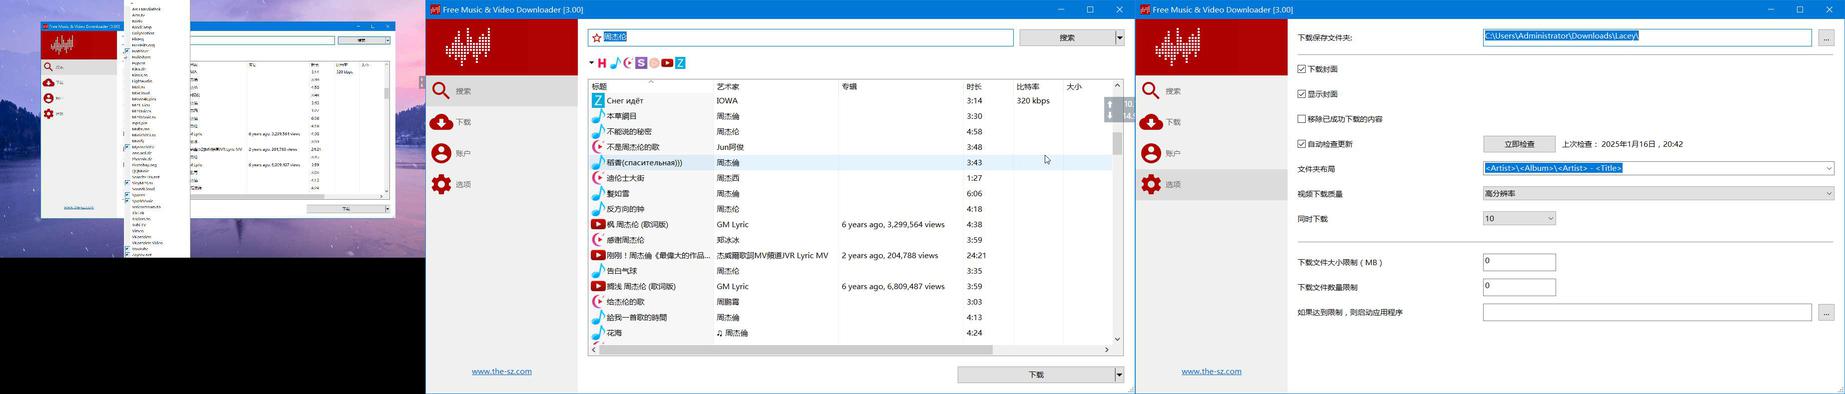This screenshot has width=1845, height=394.
Task: Enable 移除已成功下载的内容 checkbox
Action: pos(1302,119)
